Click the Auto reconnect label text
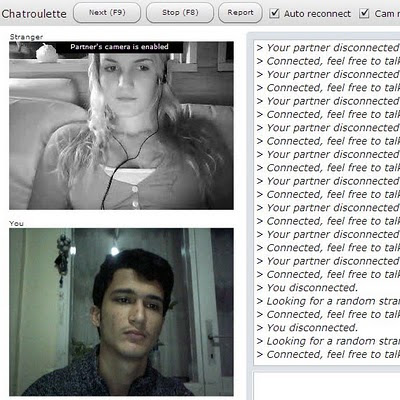The width and height of the screenshot is (400, 400). pyautogui.click(x=317, y=14)
